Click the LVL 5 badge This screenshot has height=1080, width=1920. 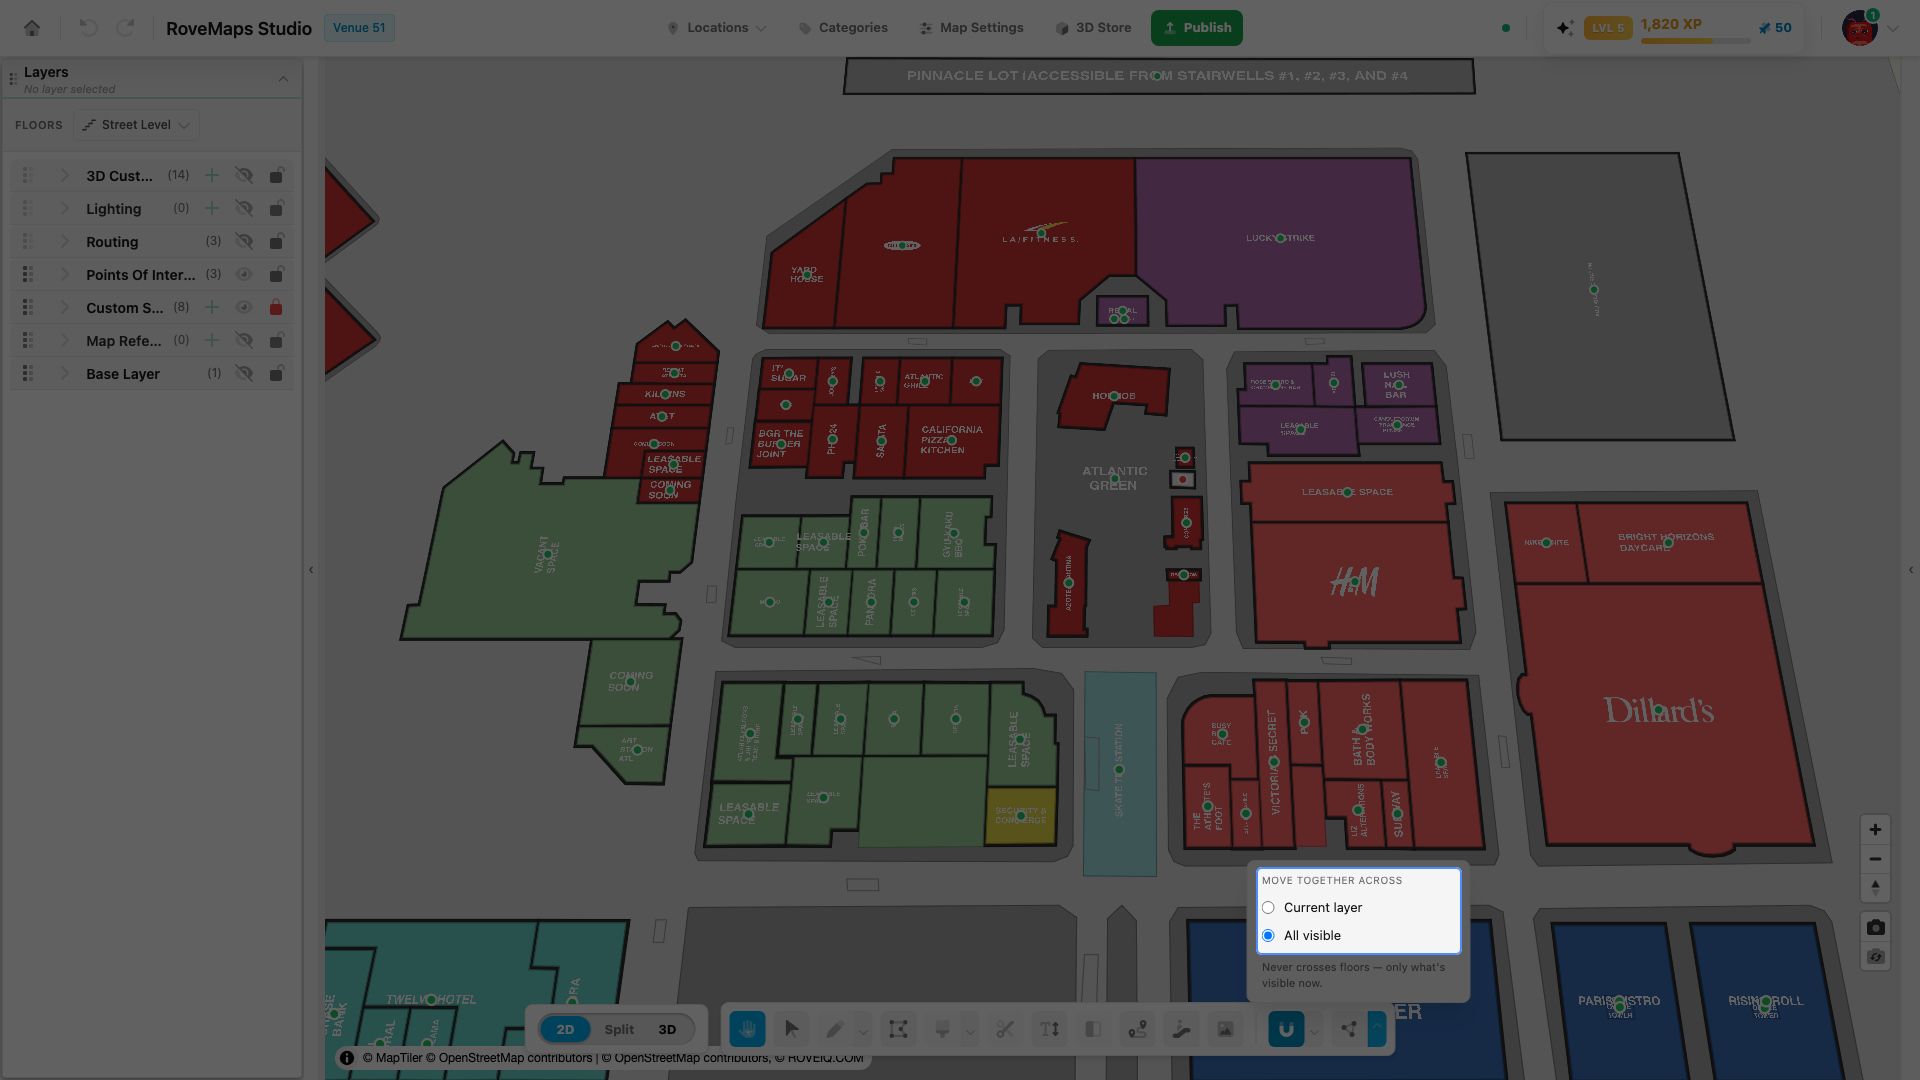(1608, 28)
